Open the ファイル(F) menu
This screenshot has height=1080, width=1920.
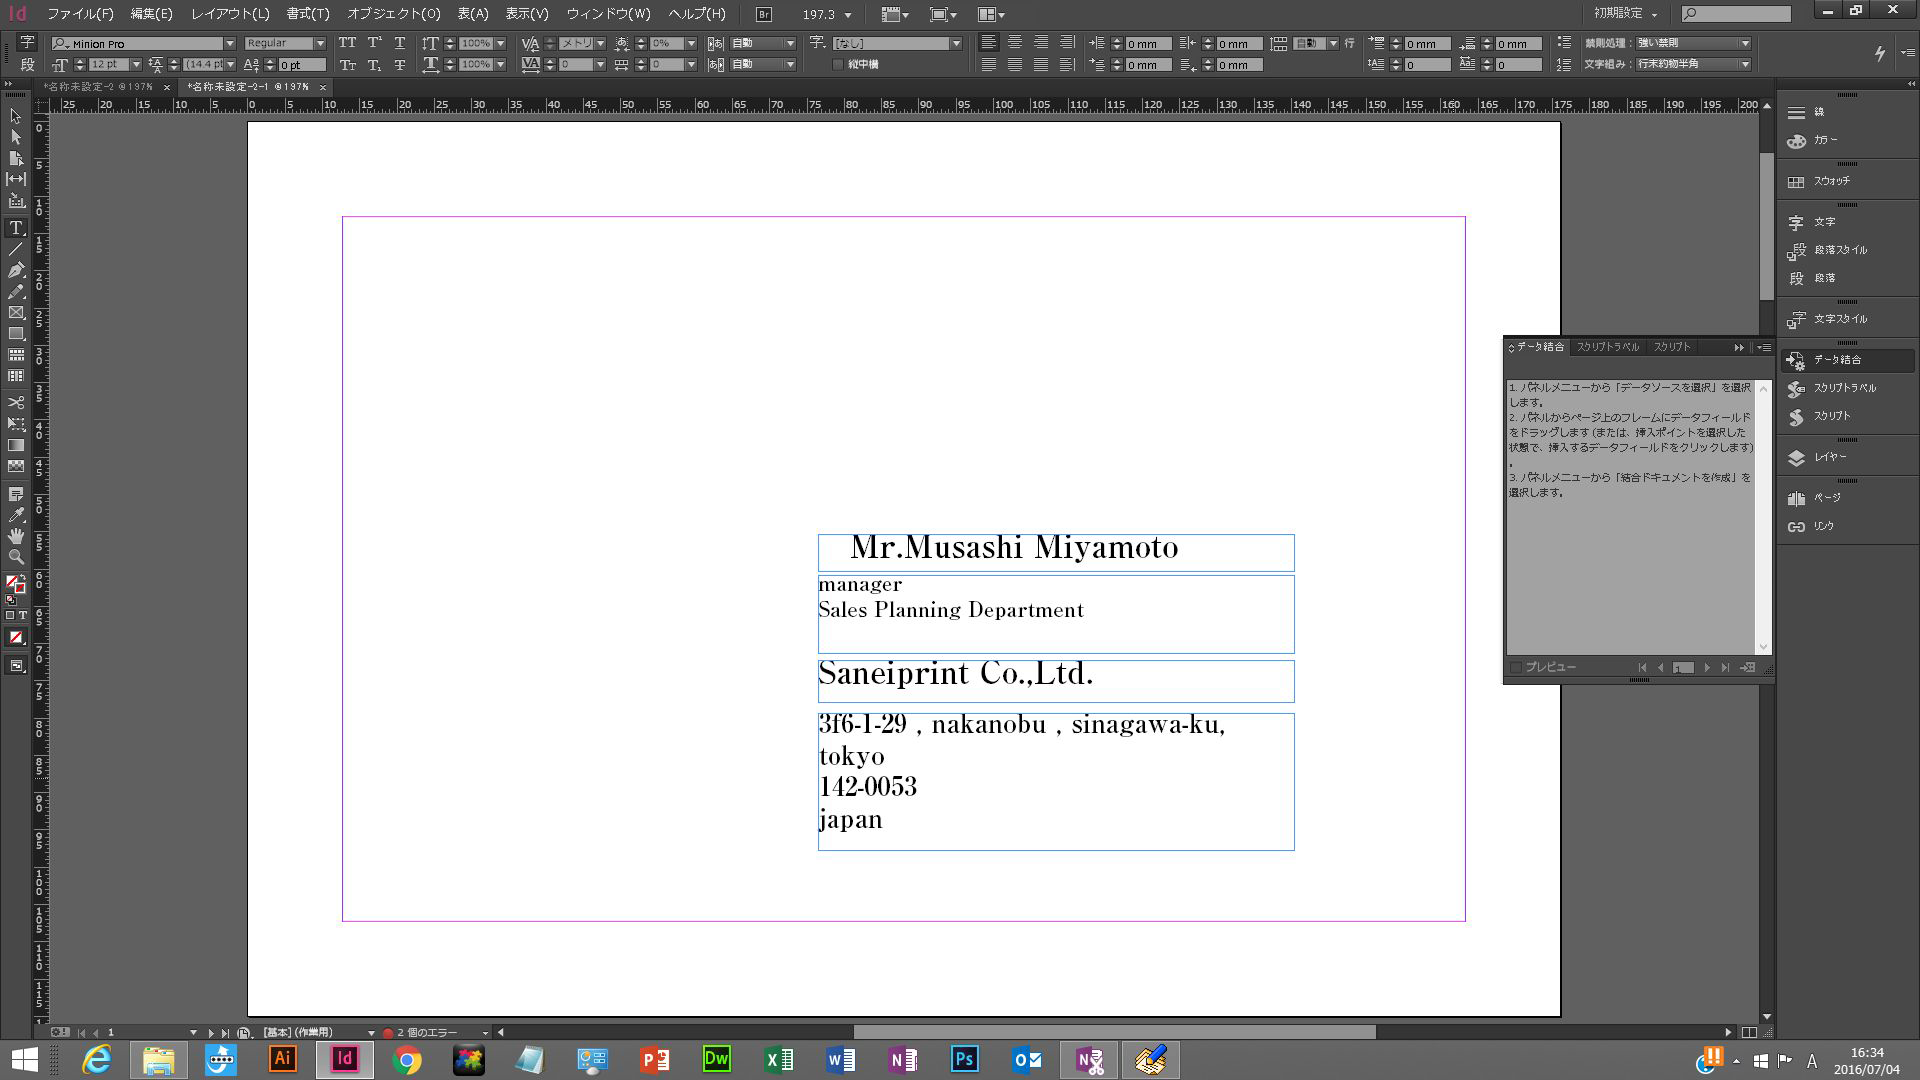point(80,14)
